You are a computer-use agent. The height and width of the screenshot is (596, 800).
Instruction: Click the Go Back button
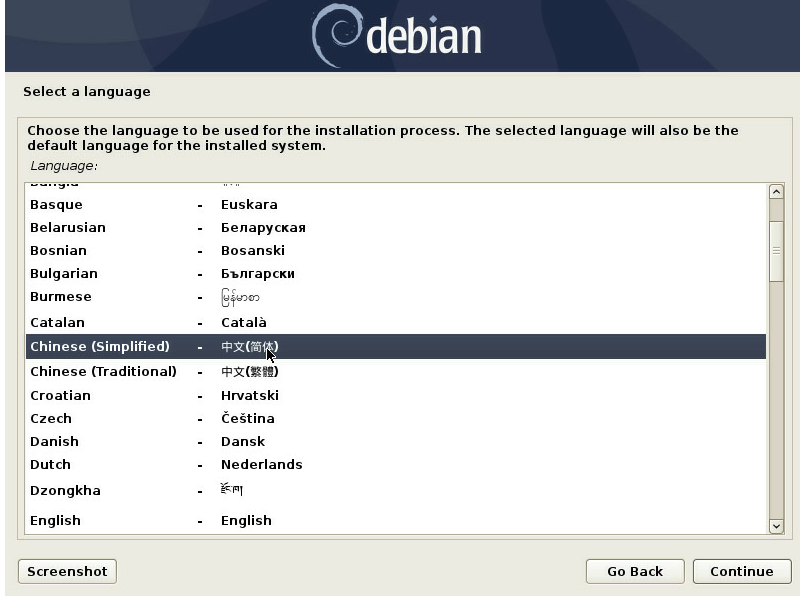(635, 571)
